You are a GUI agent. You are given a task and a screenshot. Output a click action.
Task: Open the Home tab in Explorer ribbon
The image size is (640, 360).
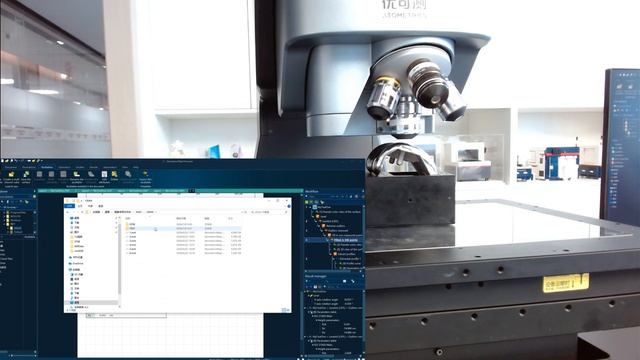pyautogui.click(x=80, y=206)
